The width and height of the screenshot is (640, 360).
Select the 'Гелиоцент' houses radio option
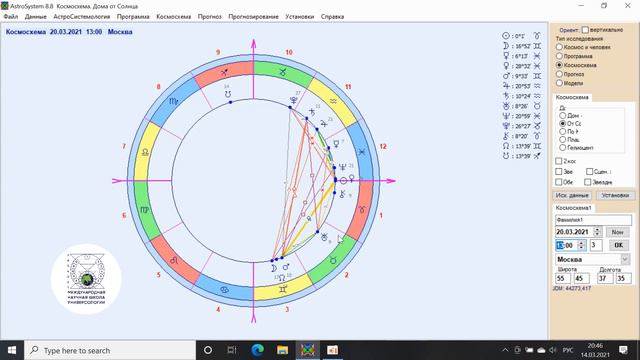click(562, 147)
